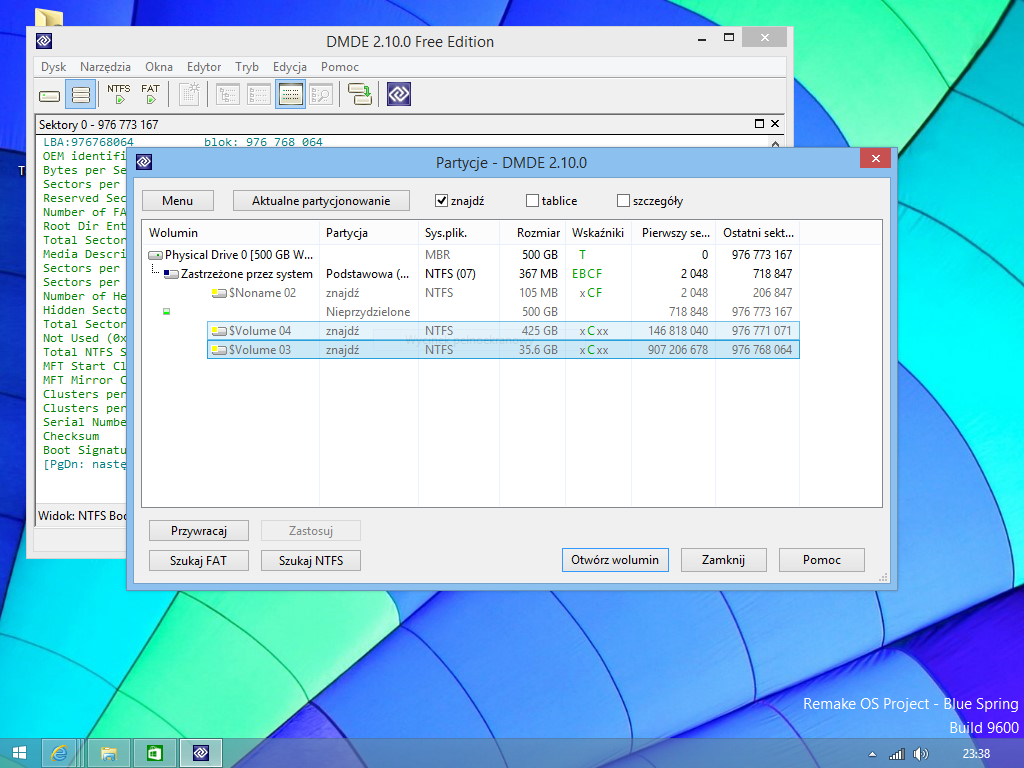The image size is (1024, 768).
Task: Show hidden tray icons arrow
Action: [x=872, y=754]
